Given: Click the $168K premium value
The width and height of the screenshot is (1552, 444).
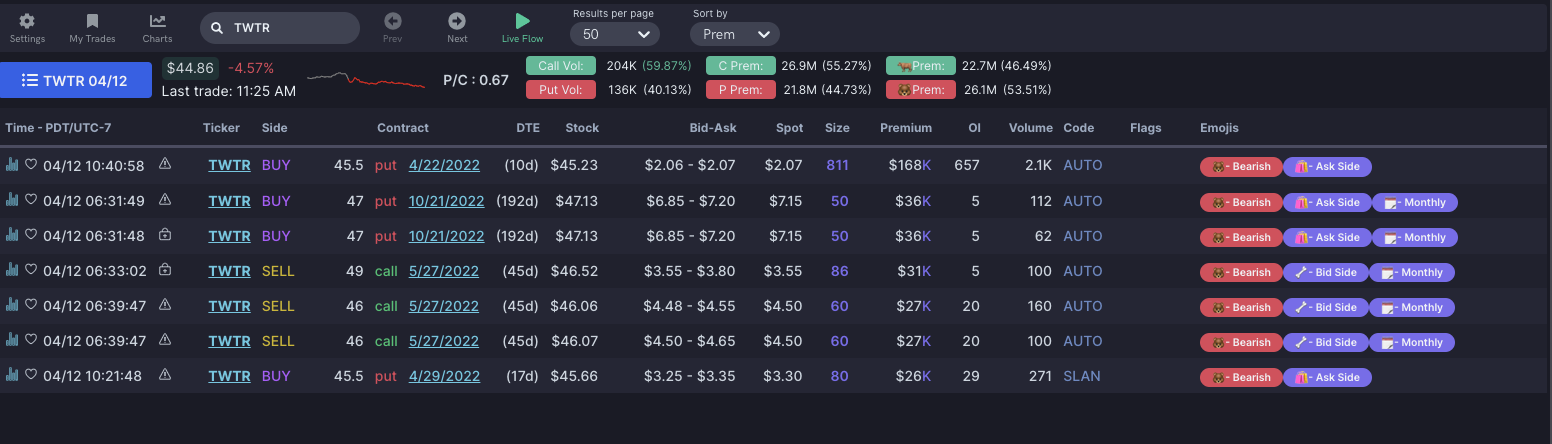Looking at the screenshot, I should click(909, 165).
